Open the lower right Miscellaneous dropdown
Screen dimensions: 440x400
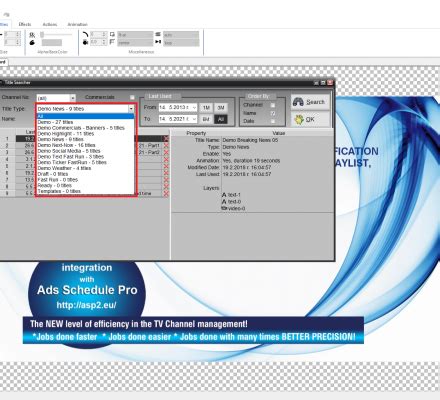(x=181, y=43)
